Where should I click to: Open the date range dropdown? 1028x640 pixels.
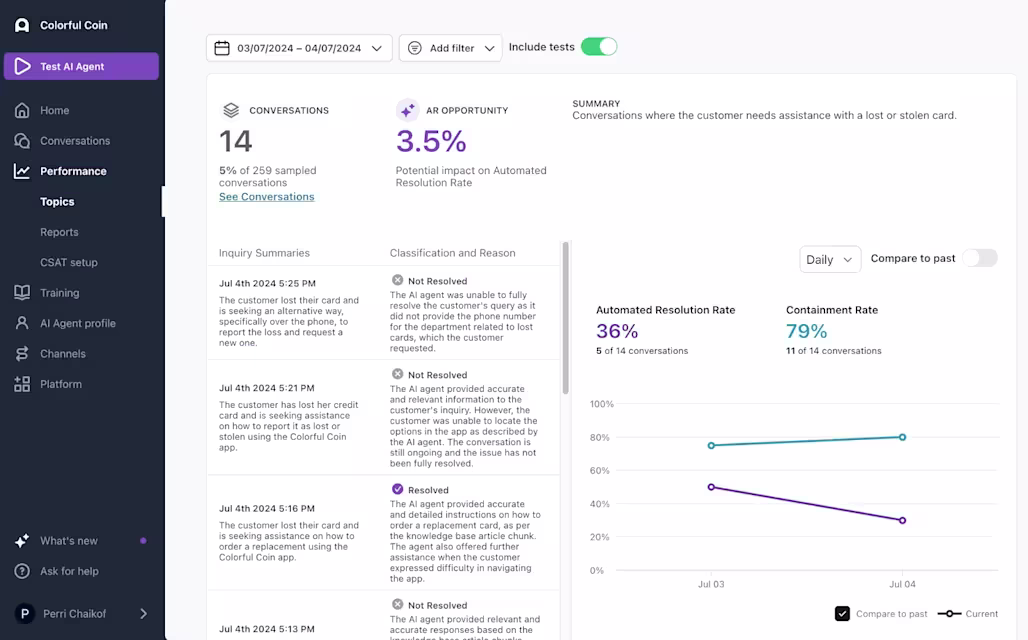click(x=299, y=48)
